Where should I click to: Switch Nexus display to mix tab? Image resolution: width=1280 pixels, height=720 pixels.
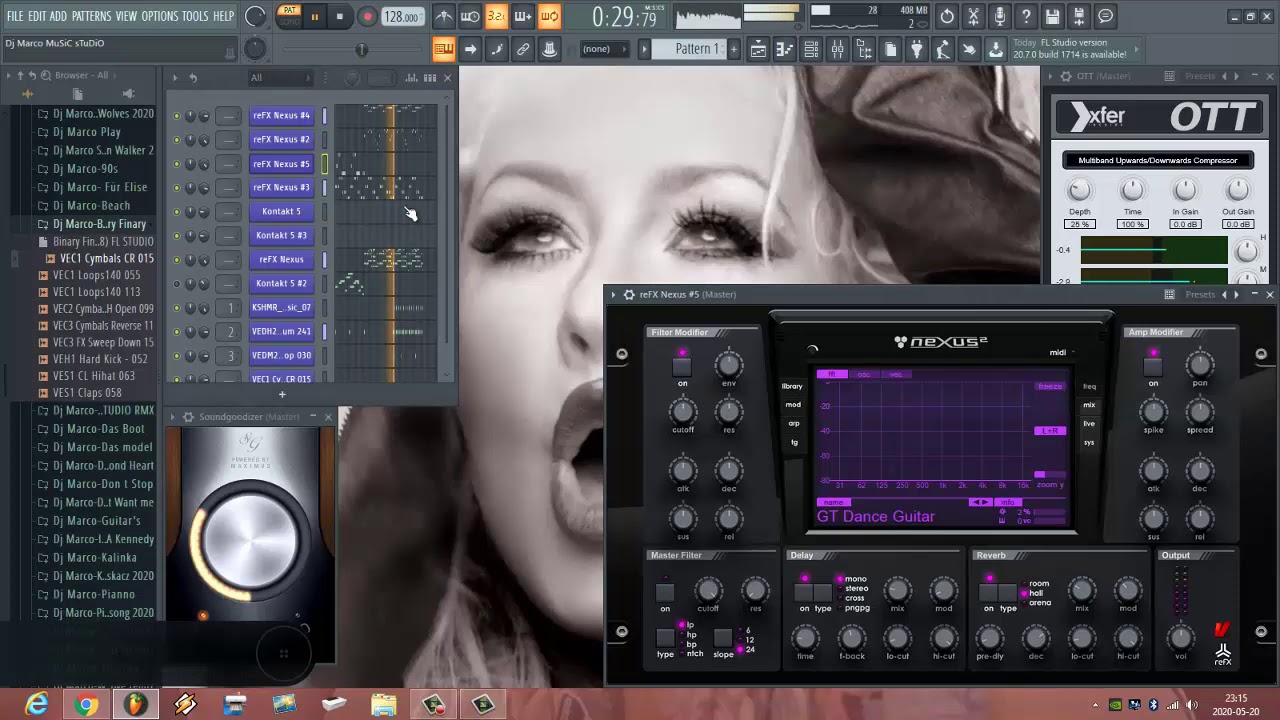[1089, 405]
